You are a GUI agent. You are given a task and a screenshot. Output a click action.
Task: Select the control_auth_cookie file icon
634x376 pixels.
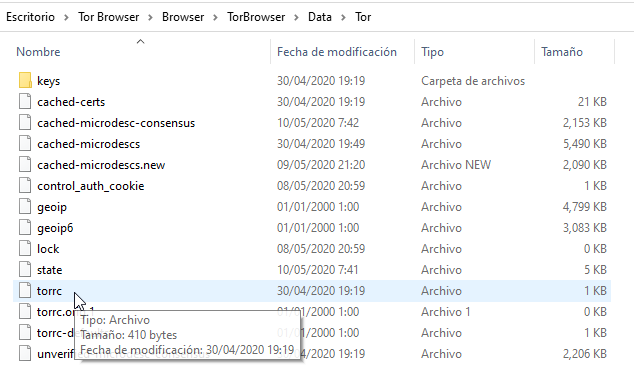pos(25,186)
